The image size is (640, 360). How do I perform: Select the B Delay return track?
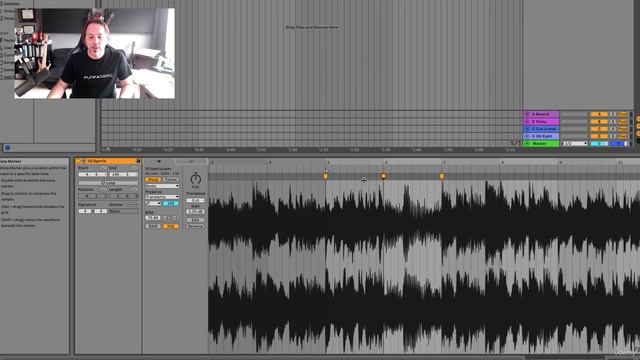[x=541, y=122]
